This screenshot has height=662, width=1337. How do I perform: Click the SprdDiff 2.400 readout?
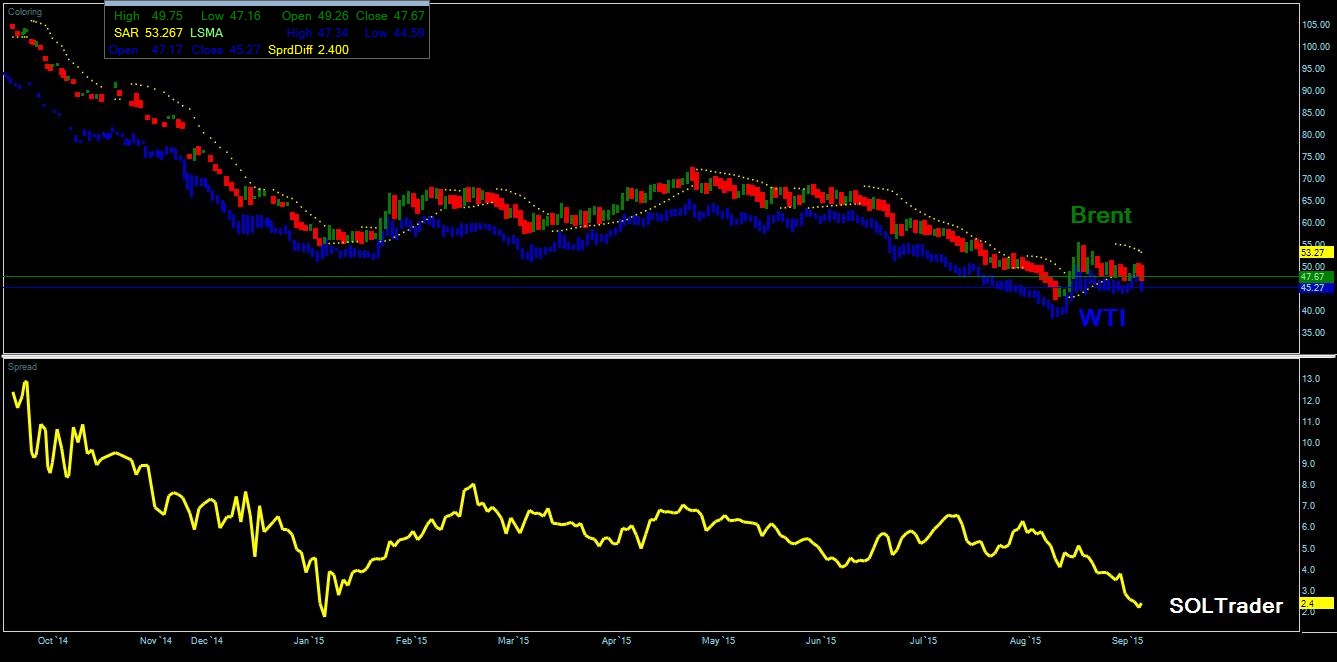[309, 50]
